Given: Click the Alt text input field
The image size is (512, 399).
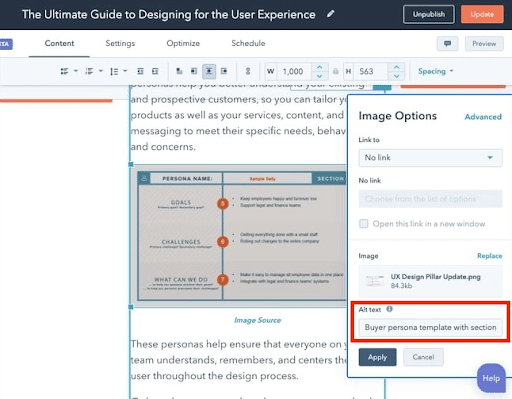Looking at the screenshot, I should [x=430, y=327].
